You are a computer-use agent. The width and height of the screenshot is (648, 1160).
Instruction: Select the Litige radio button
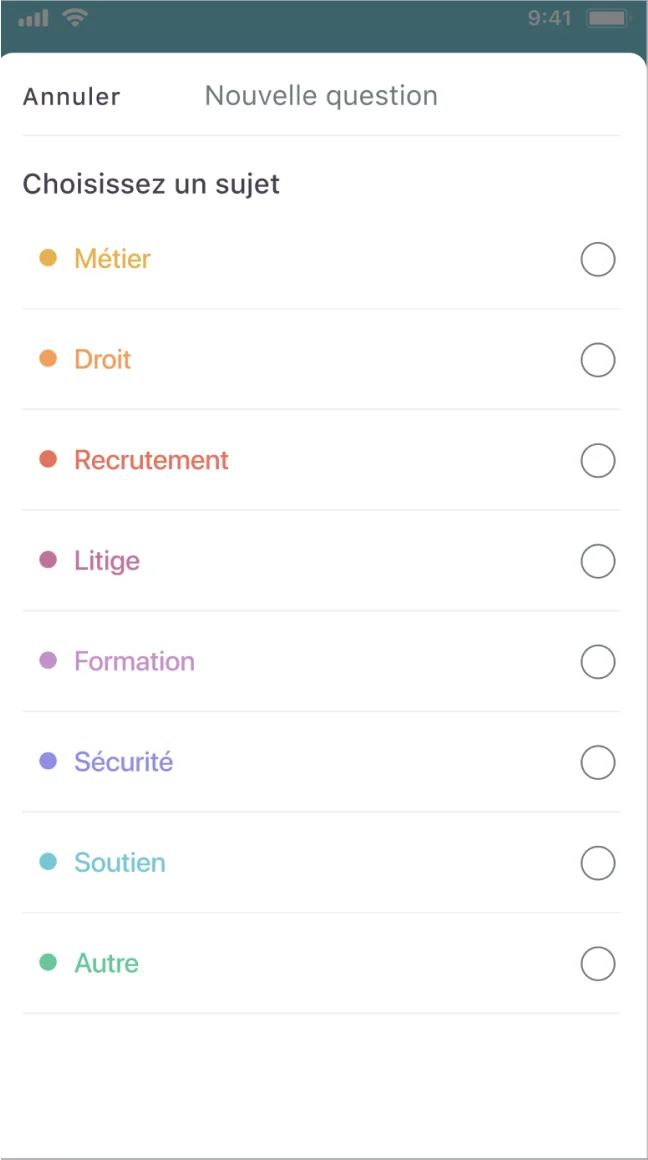[597, 561]
